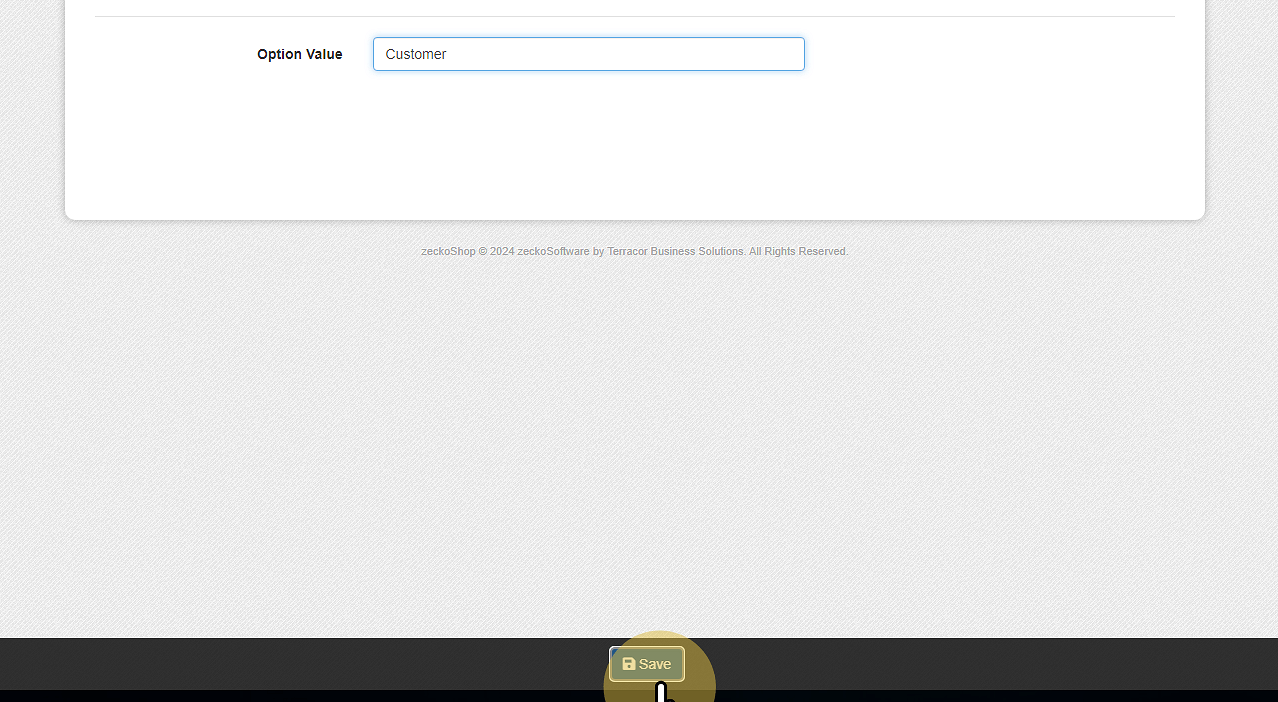Click the Option Value label

(x=299, y=54)
